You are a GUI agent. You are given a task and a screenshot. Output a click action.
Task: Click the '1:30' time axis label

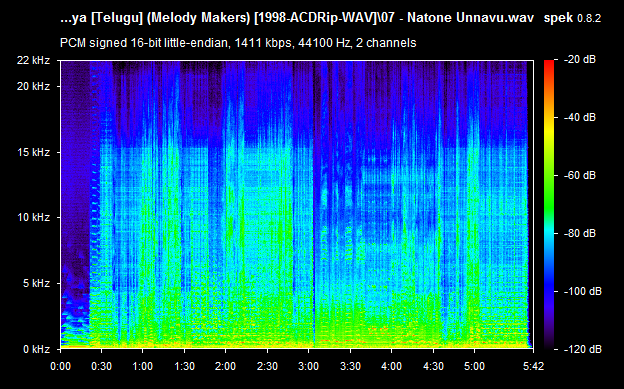click(x=184, y=366)
